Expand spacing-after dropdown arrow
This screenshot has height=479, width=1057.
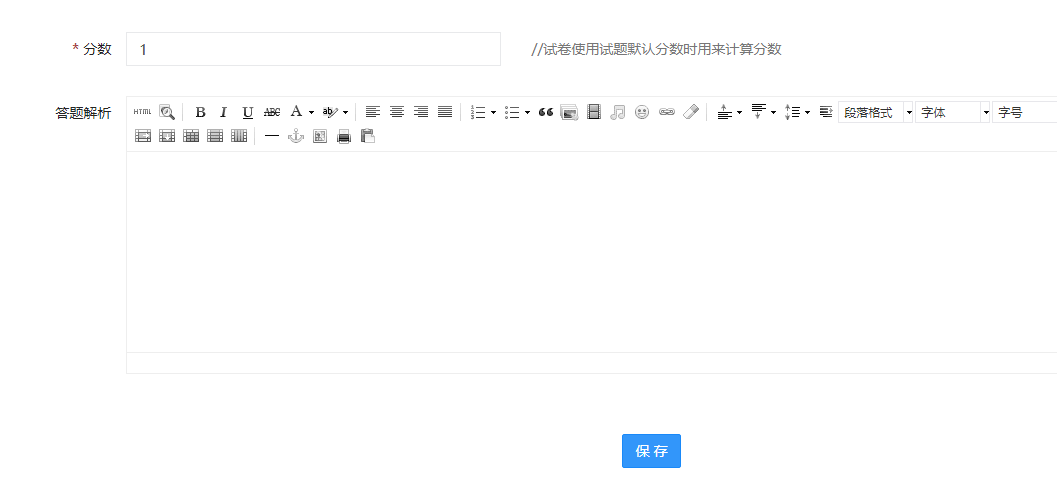pyautogui.click(x=774, y=113)
